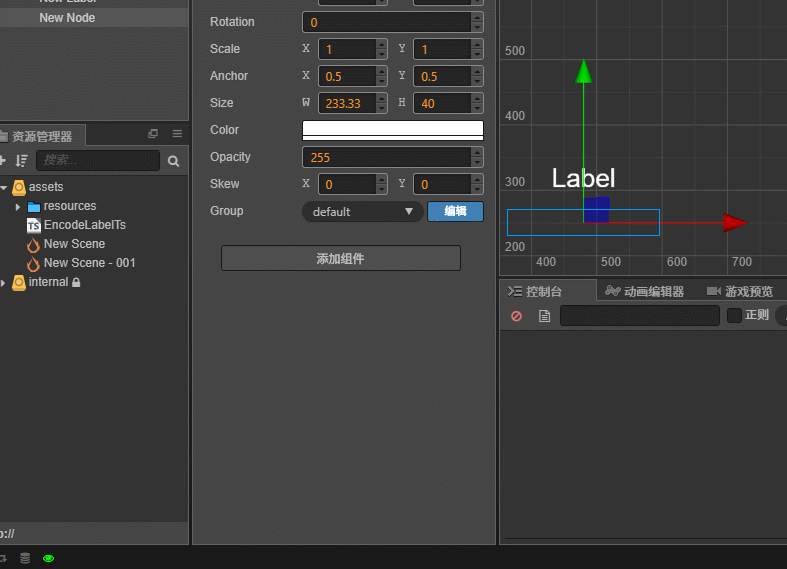
Task: Click the plus create-asset icon
Action: 3,161
